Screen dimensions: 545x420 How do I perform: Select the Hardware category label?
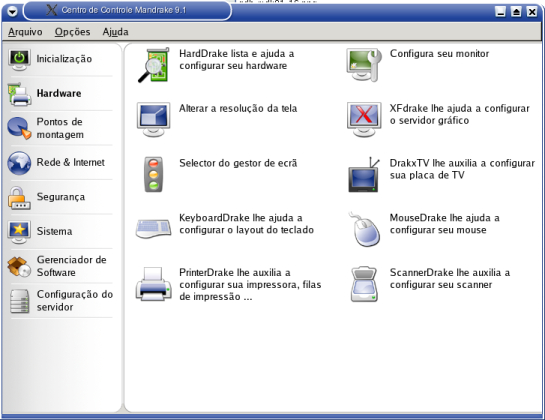[59, 93]
